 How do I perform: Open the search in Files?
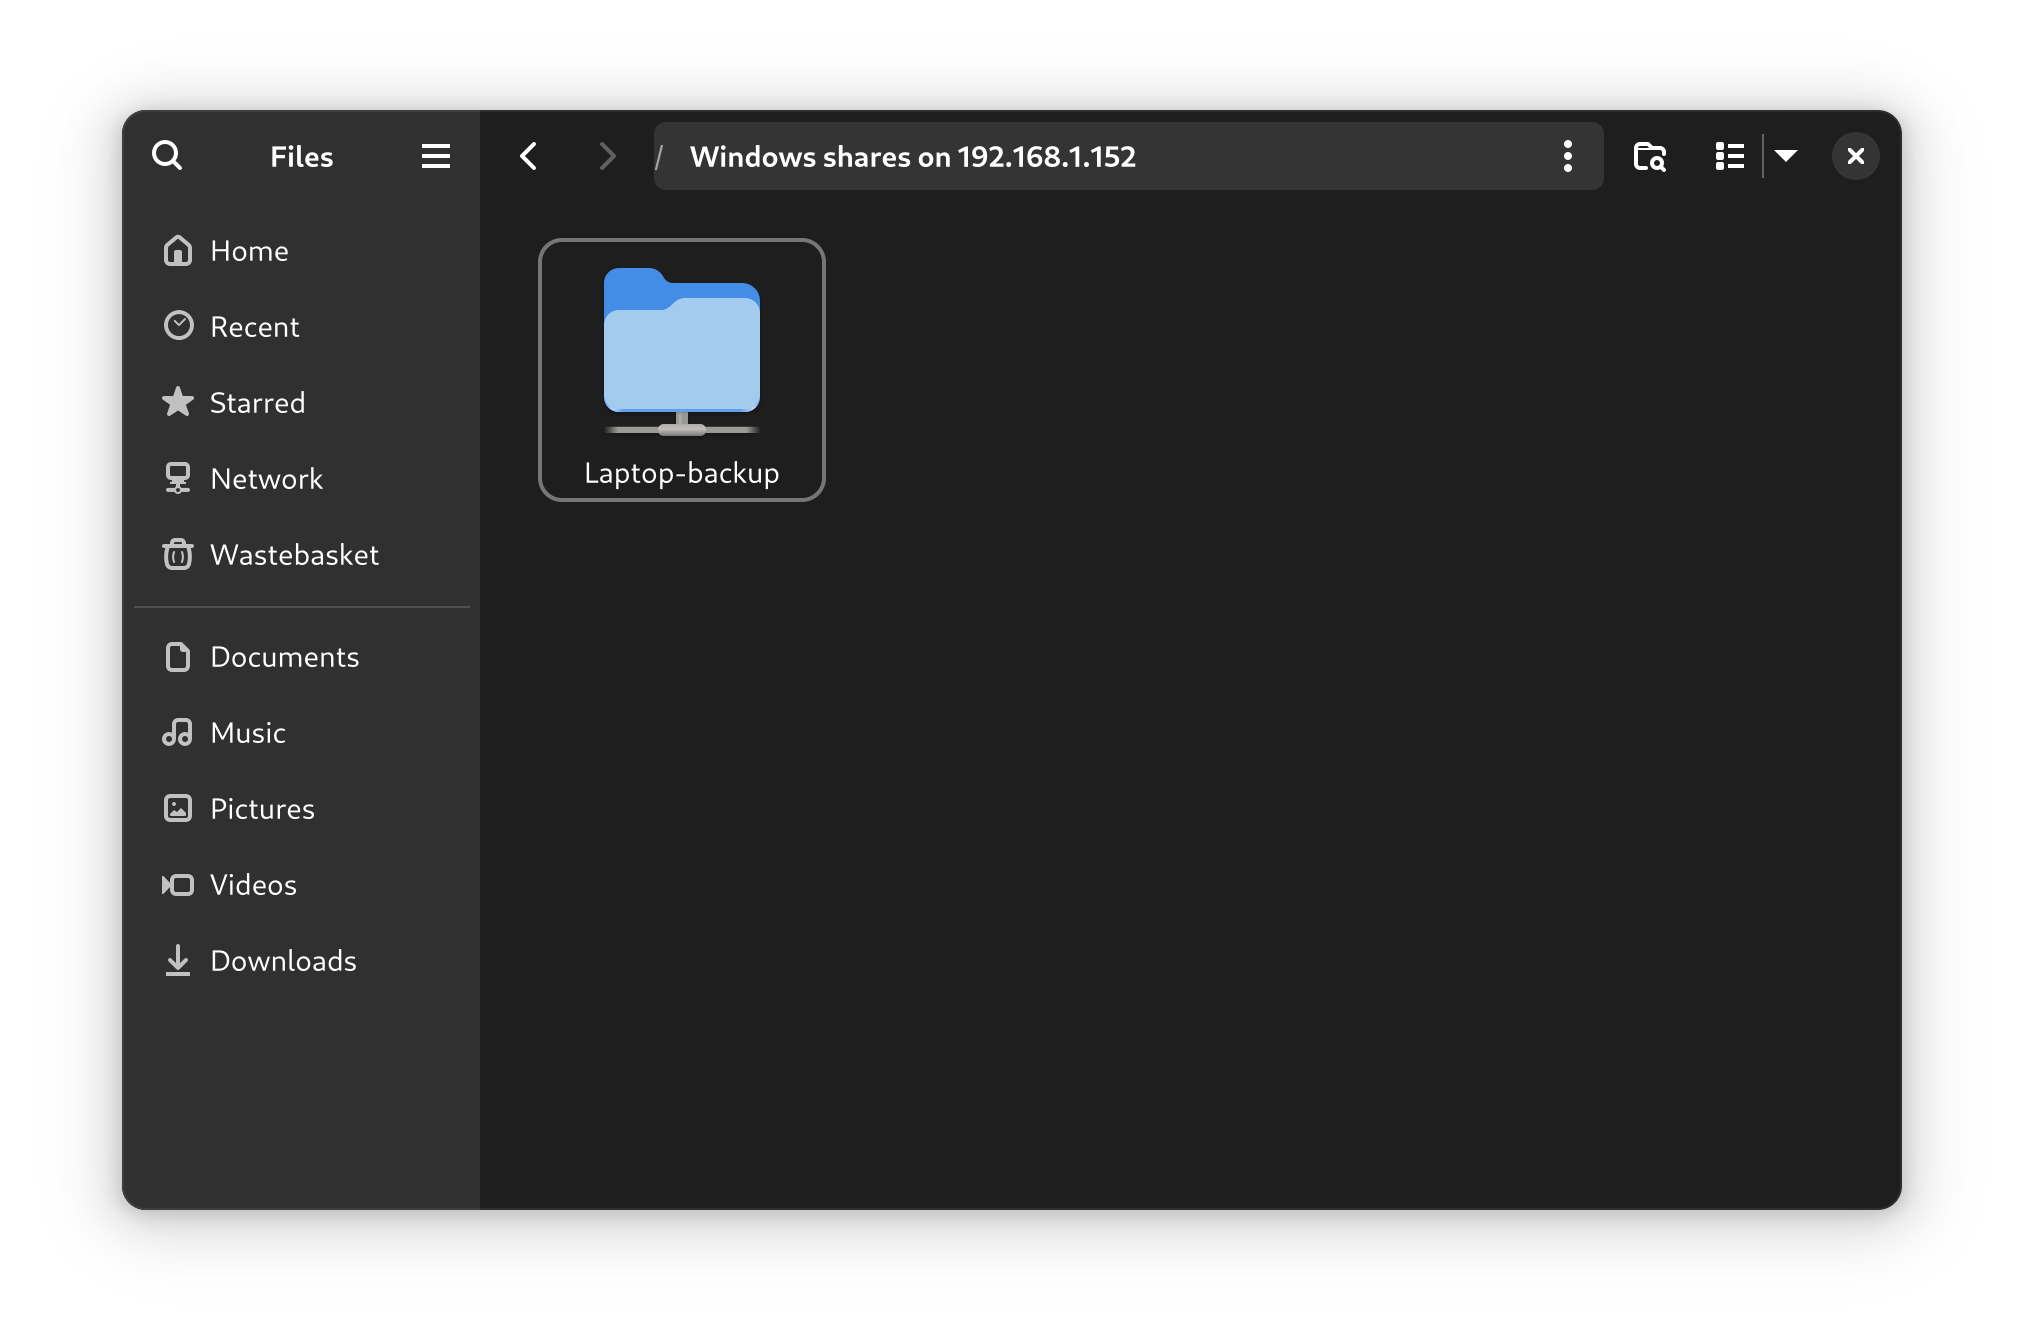[167, 156]
